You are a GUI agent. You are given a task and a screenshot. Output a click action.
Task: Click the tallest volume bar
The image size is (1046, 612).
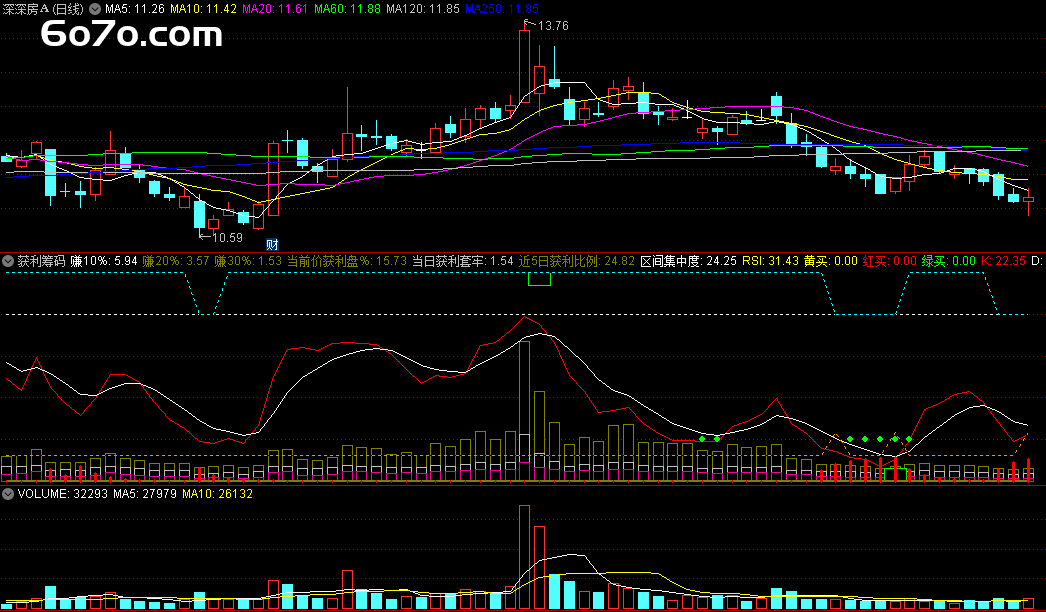(523, 556)
